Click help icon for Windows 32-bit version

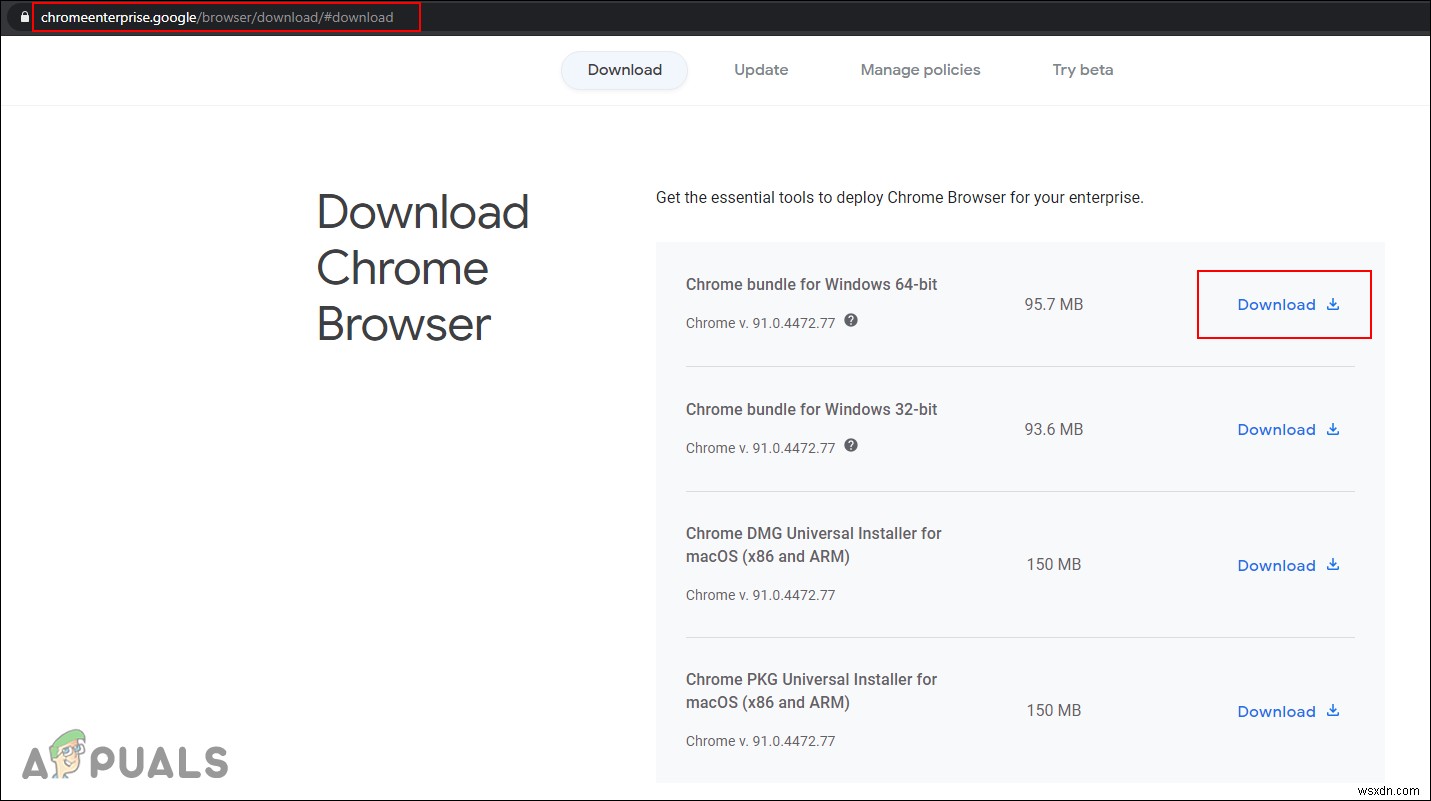(x=851, y=445)
